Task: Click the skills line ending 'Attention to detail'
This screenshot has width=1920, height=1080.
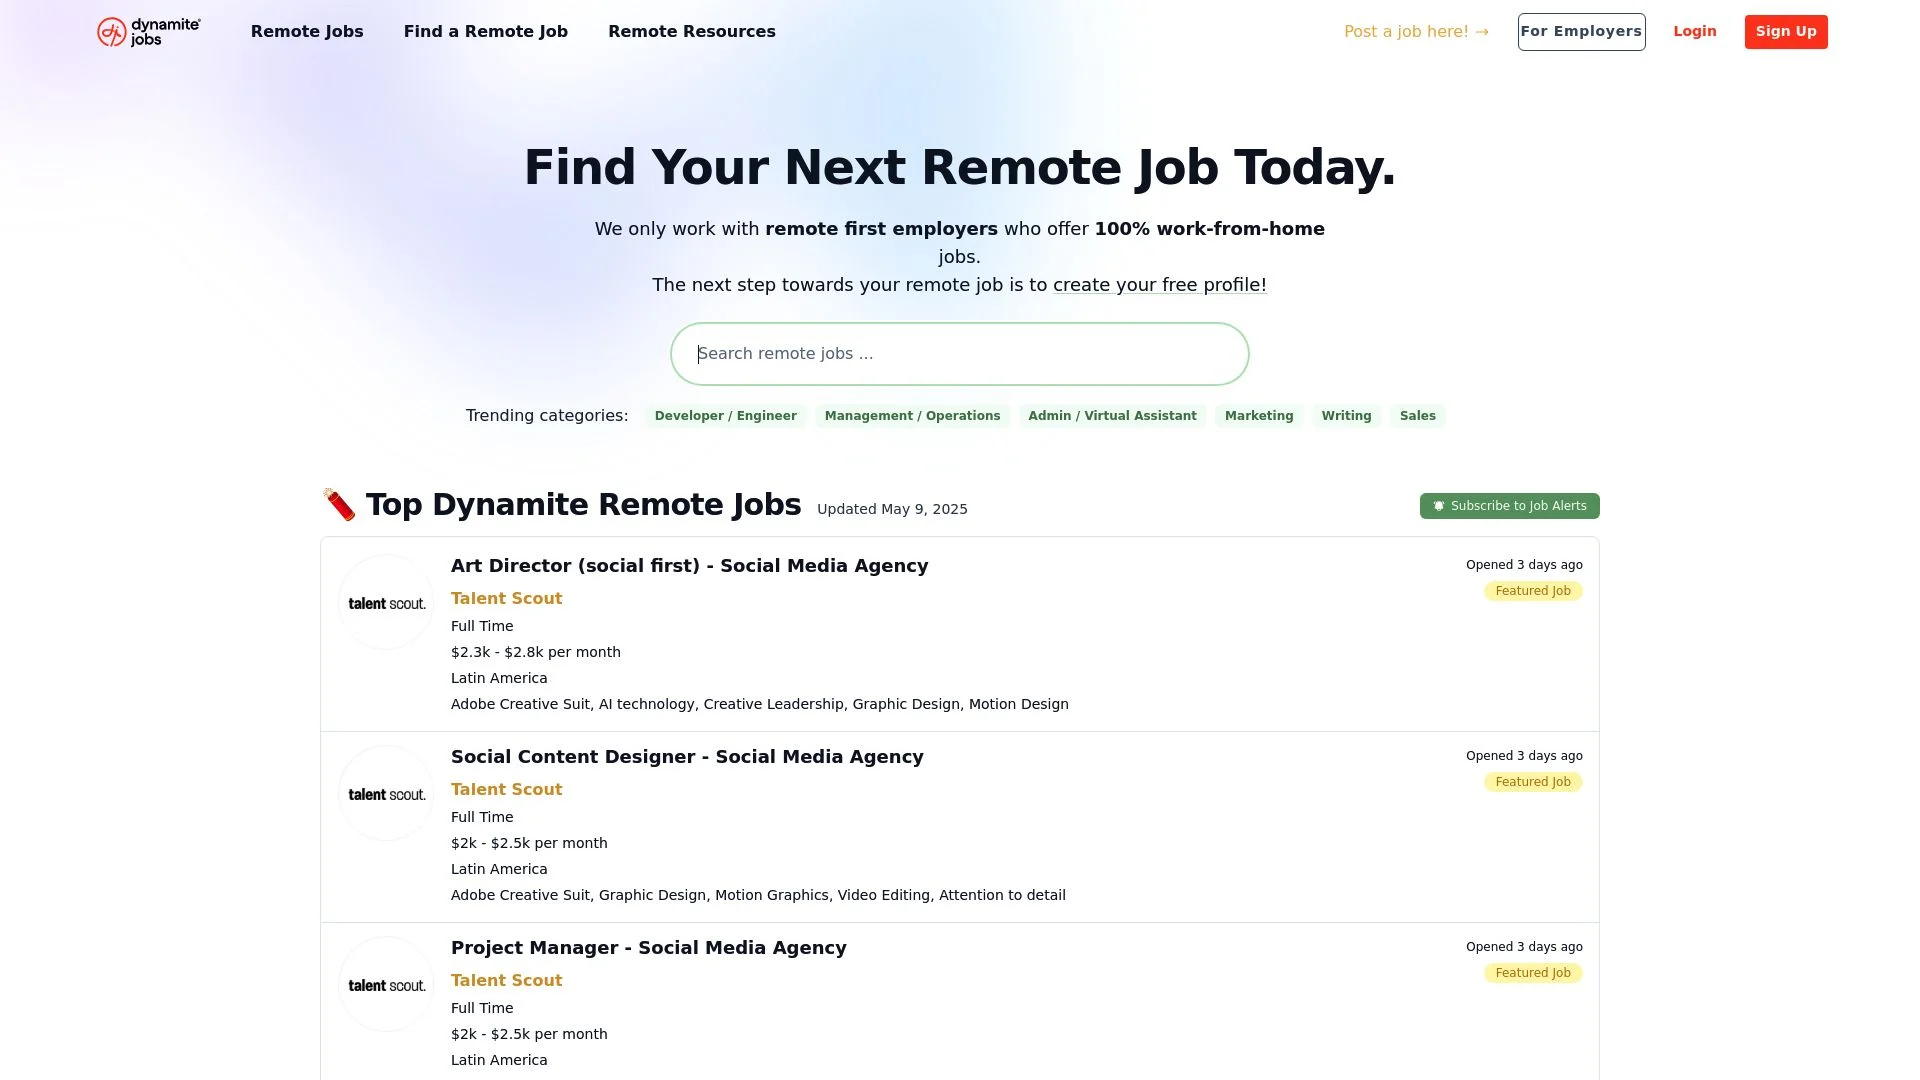Action: click(758, 895)
